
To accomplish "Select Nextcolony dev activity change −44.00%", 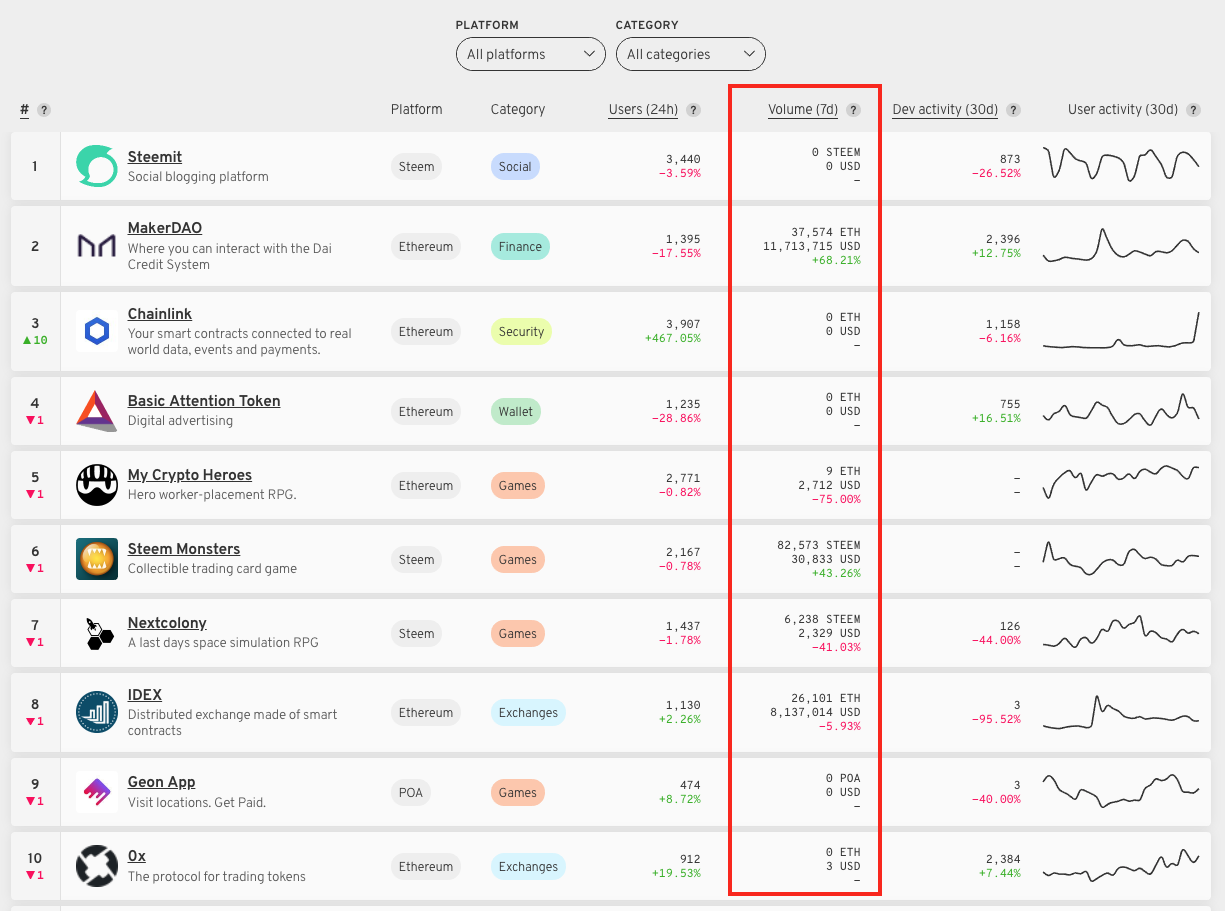I will (x=996, y=640).
